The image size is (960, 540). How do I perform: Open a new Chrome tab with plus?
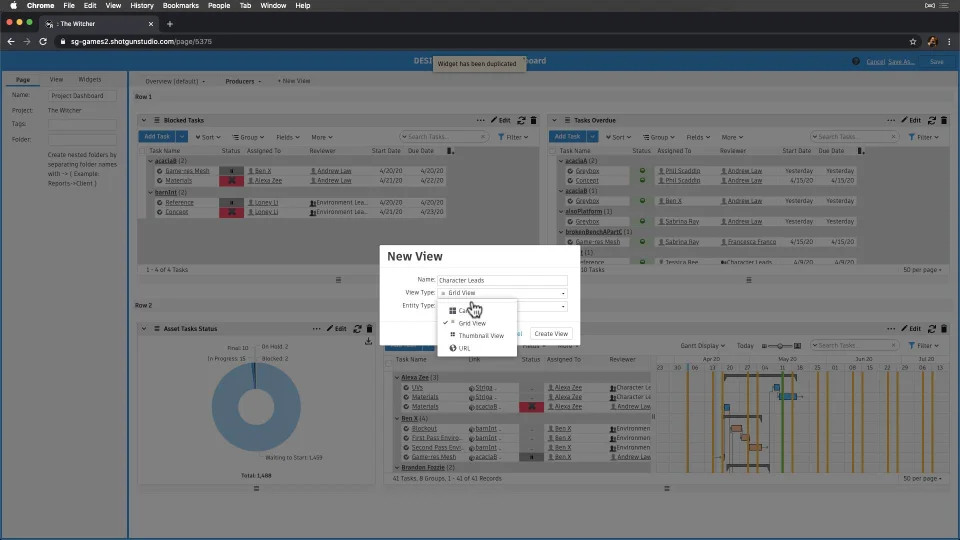[x=170, y=24]
